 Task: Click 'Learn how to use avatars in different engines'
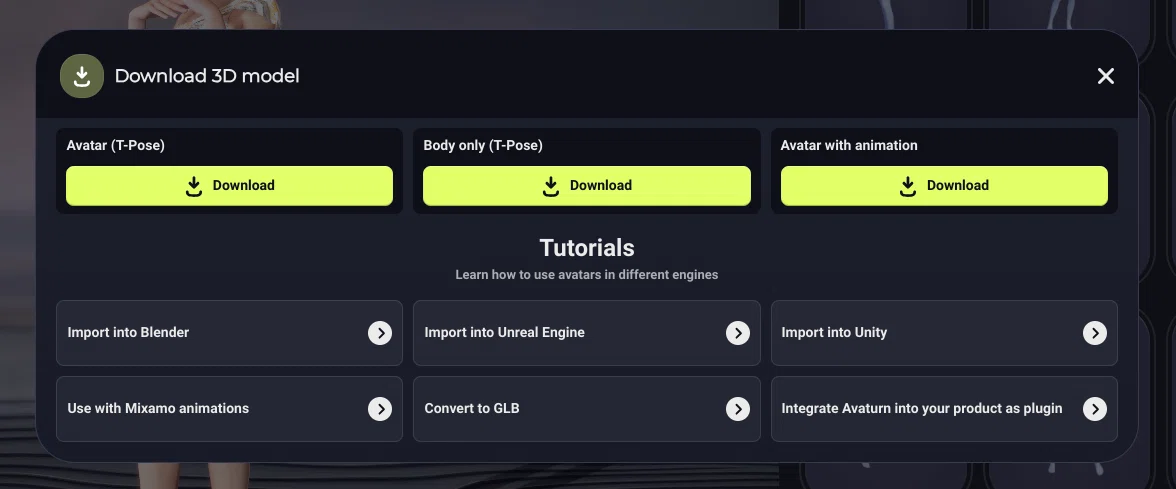(x=586, y=274)
